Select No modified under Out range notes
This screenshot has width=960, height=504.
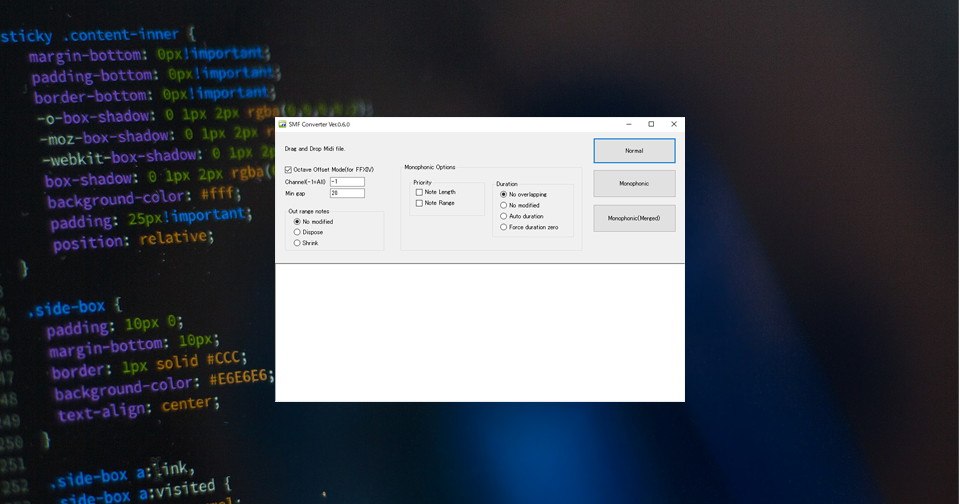[x=297, y=222]
